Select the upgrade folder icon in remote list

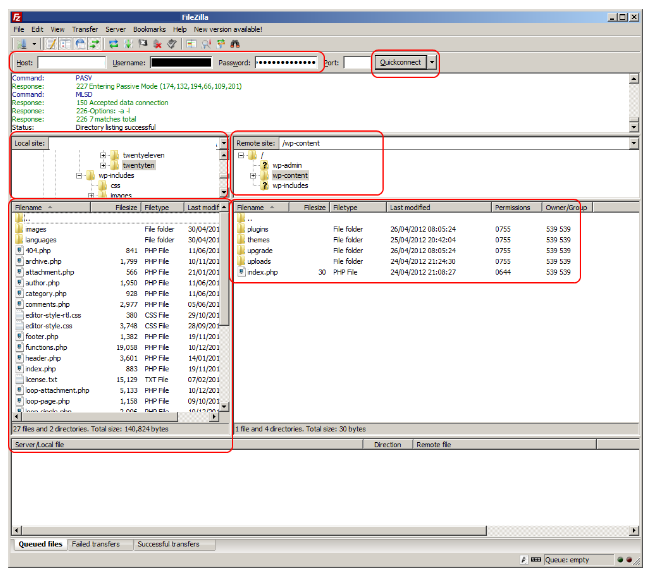pos(241,251)
